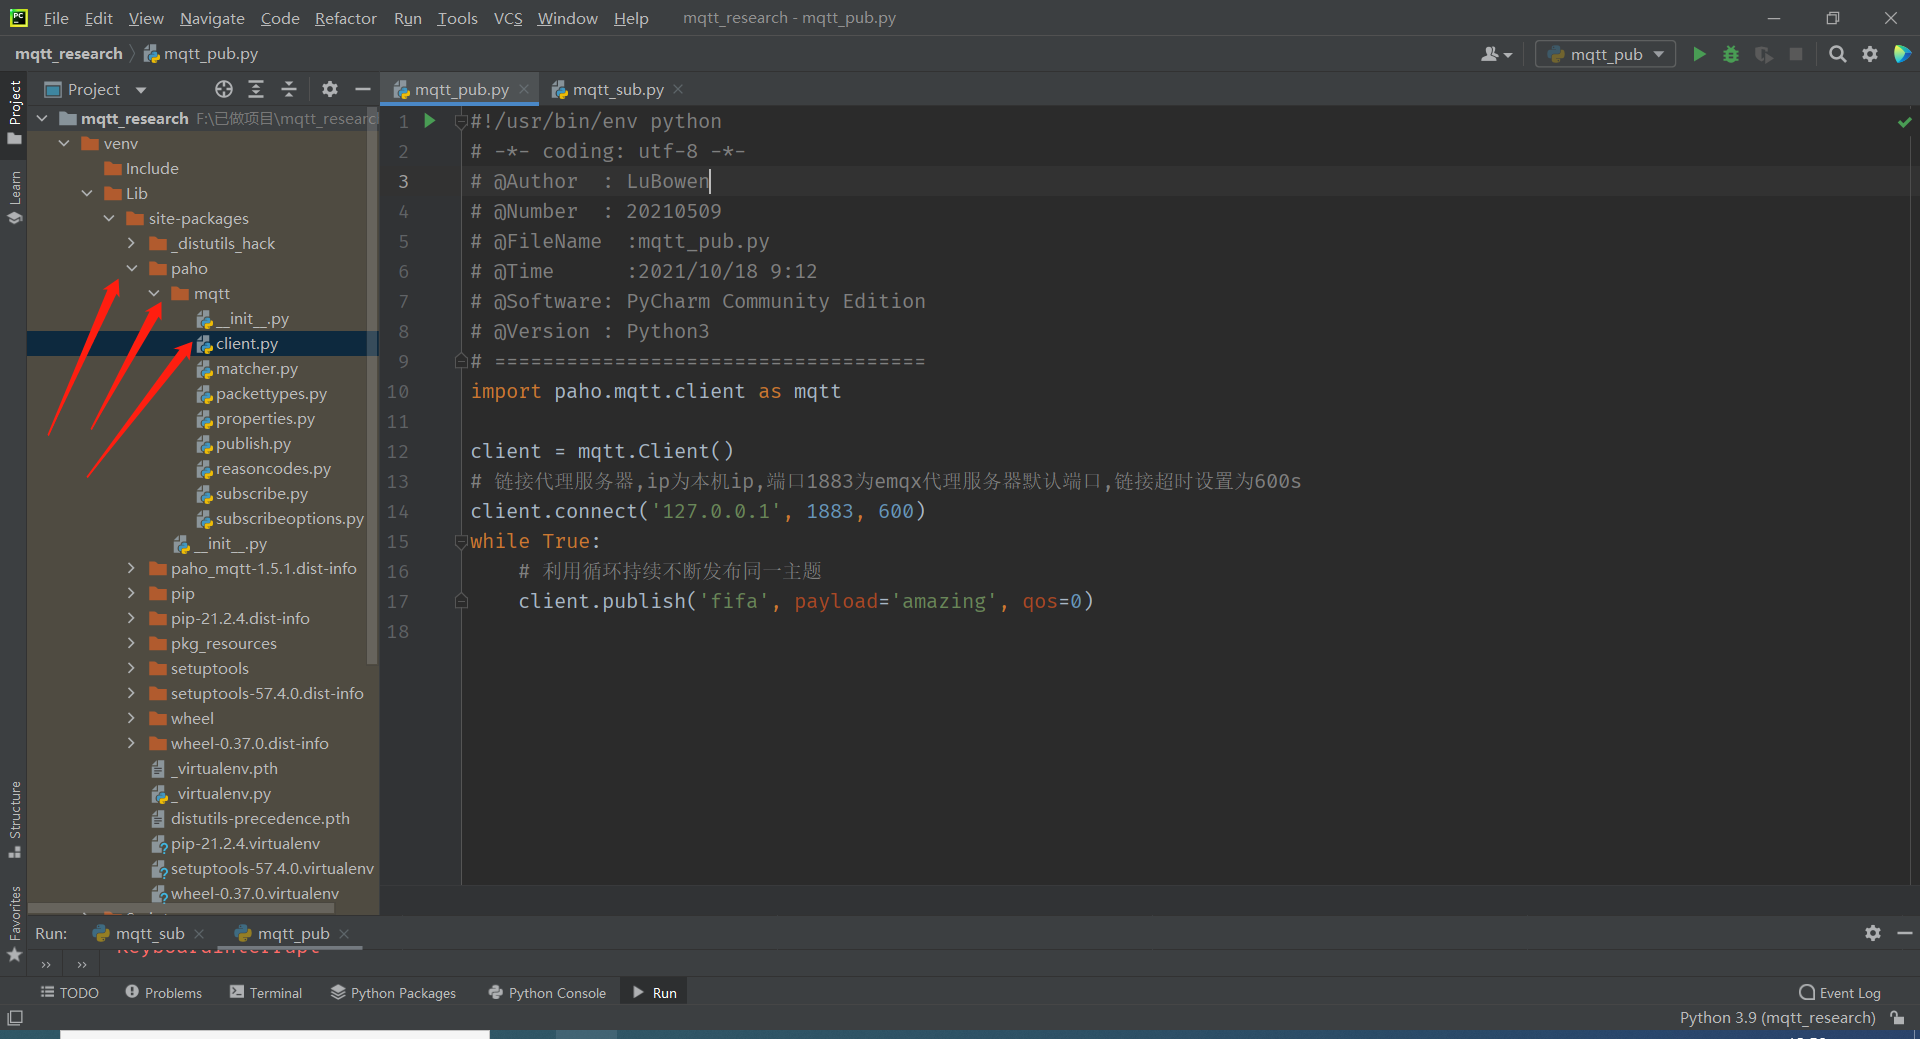Viewport: 1920px width, 1039px height.
Task: Open the File menu
Action: pos(56,18)
